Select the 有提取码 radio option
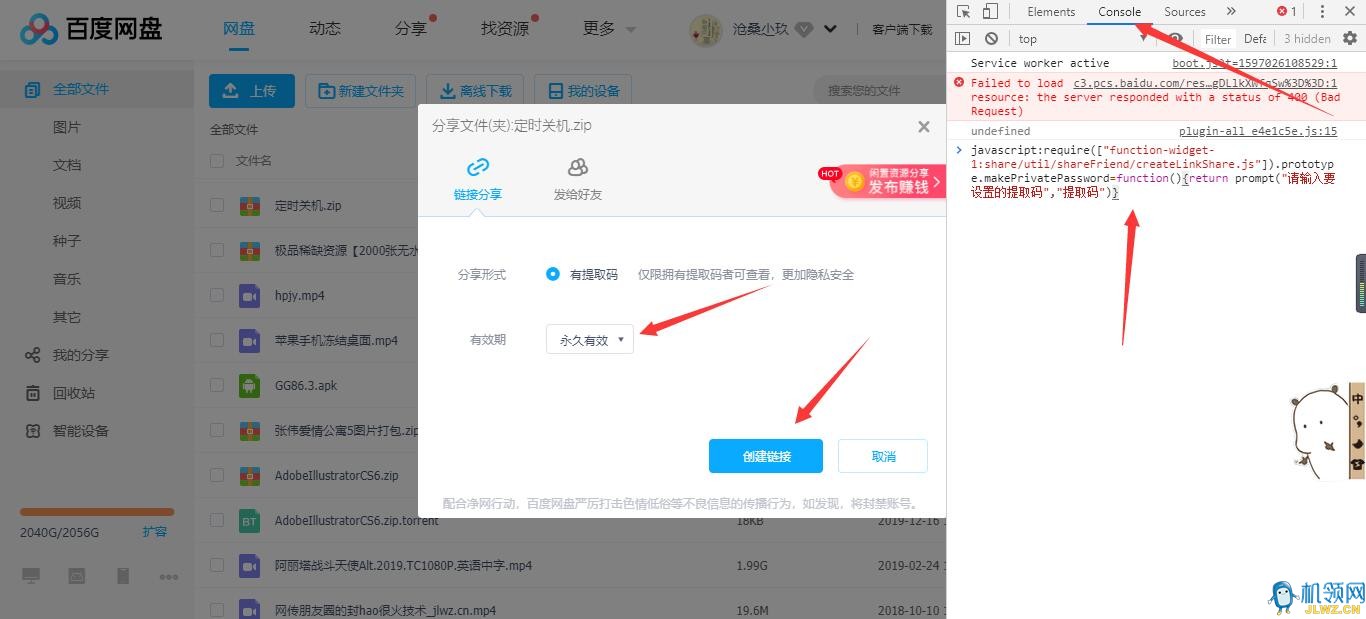The height and width of the screenshot is (619, 1366). click(x=553, y=274)
